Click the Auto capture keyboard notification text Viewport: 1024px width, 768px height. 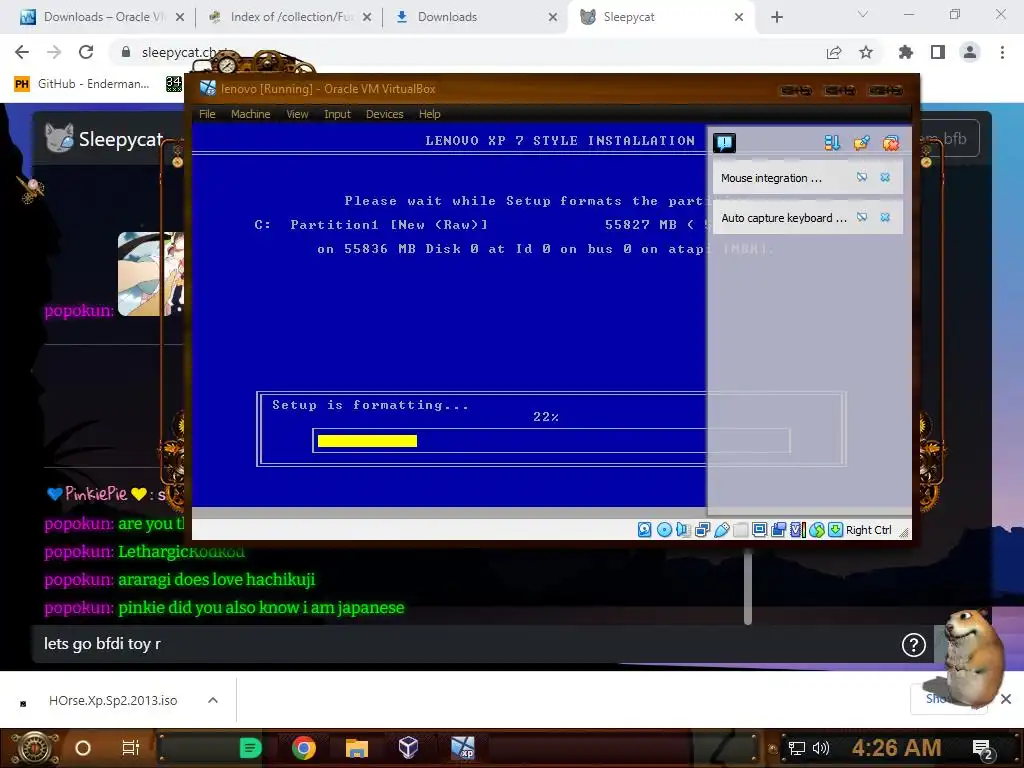click(784, 217)
